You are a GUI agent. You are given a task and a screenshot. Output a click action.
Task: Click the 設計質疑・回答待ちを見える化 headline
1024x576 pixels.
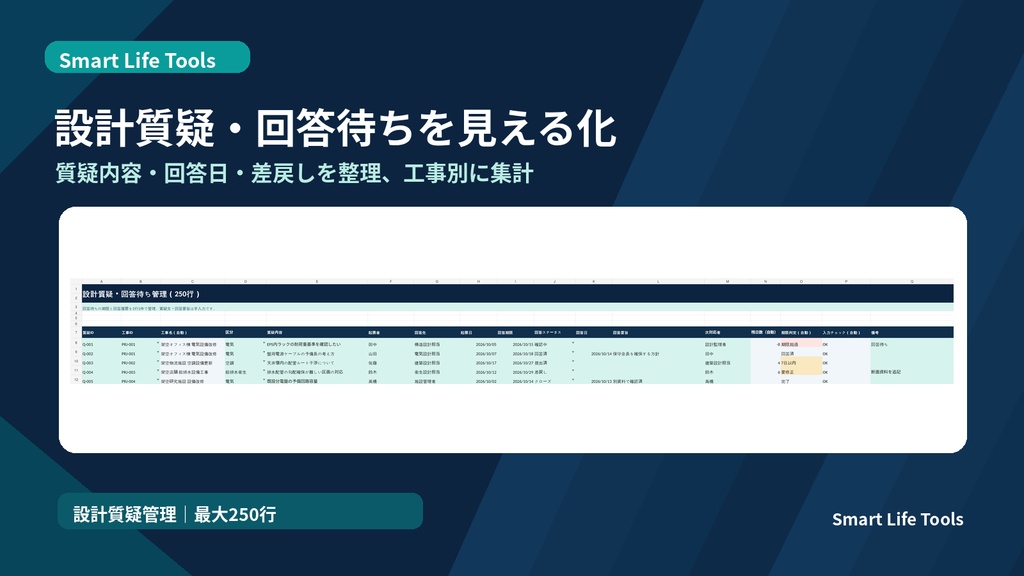[336, 129]
